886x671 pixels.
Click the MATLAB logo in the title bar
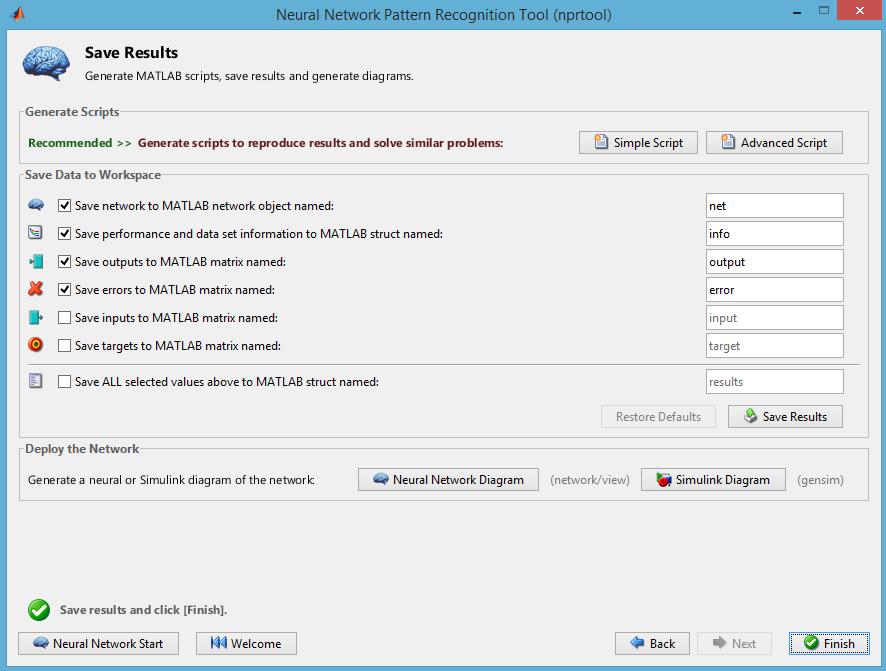(x=18, y=14)
